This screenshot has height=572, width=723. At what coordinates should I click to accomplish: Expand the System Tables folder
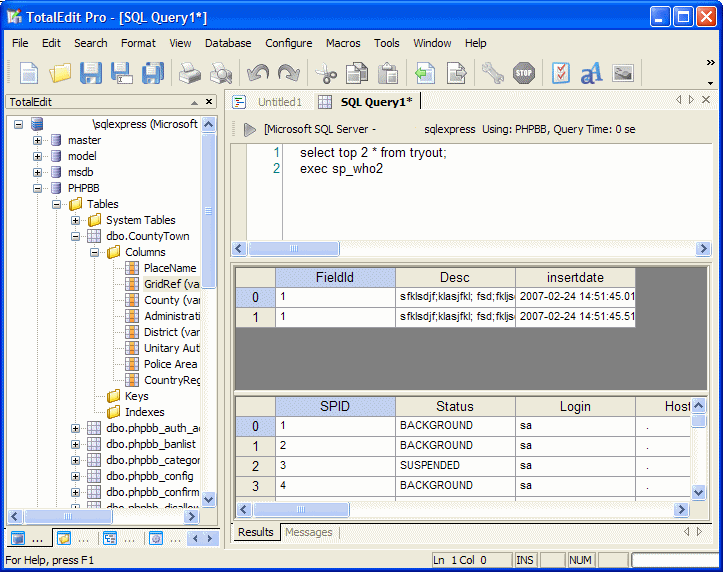(x=75, y=220)
